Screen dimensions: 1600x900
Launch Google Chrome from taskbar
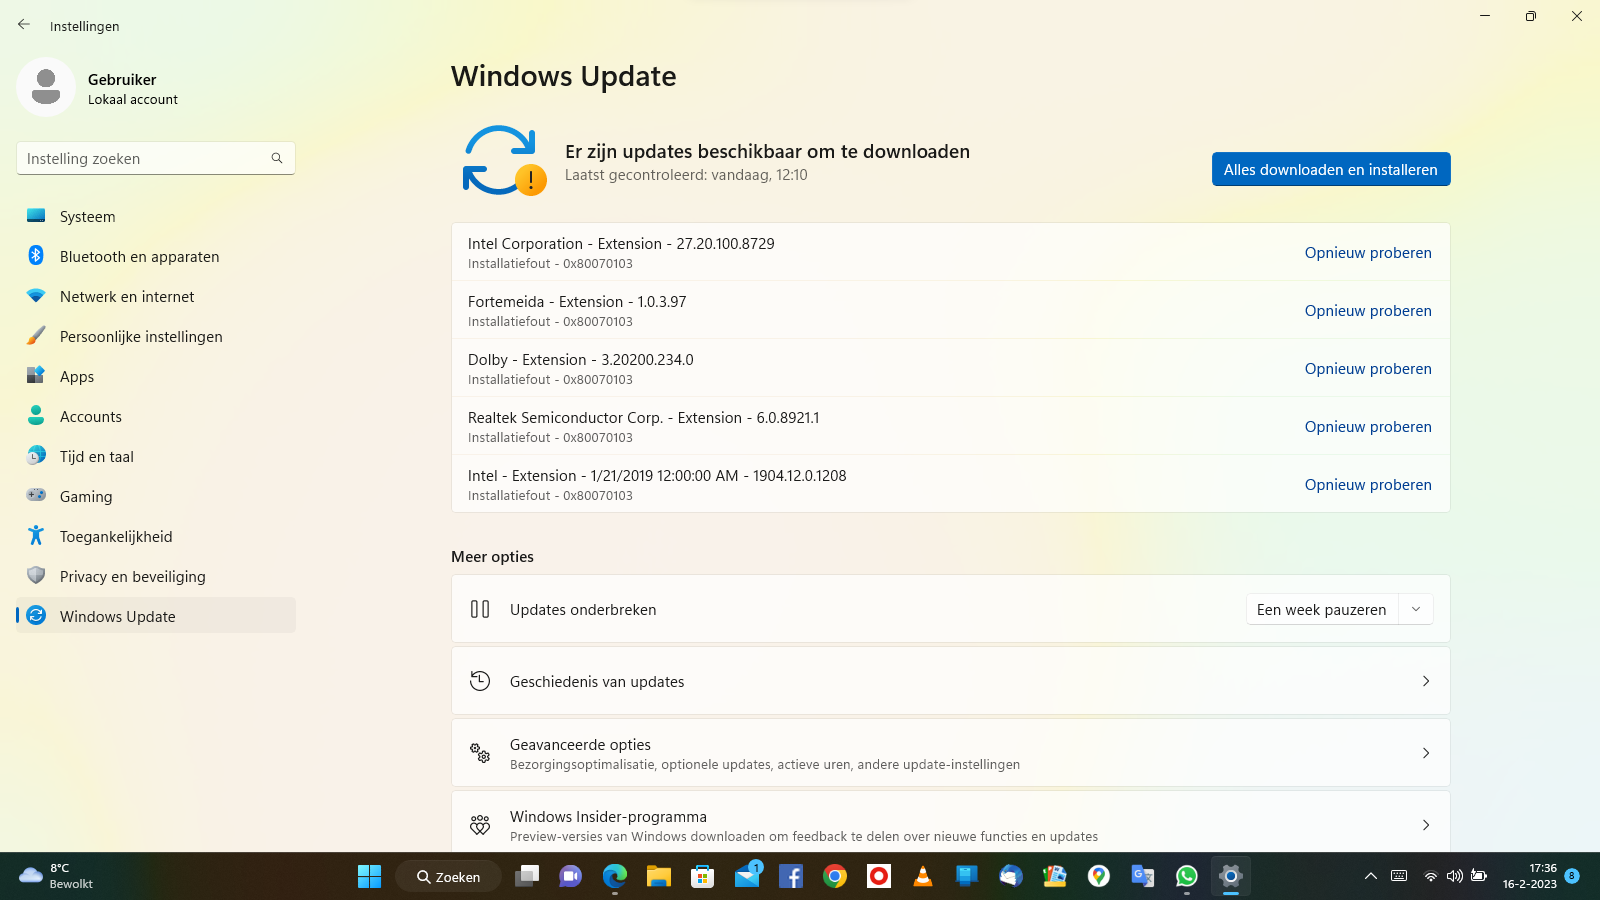835,877
